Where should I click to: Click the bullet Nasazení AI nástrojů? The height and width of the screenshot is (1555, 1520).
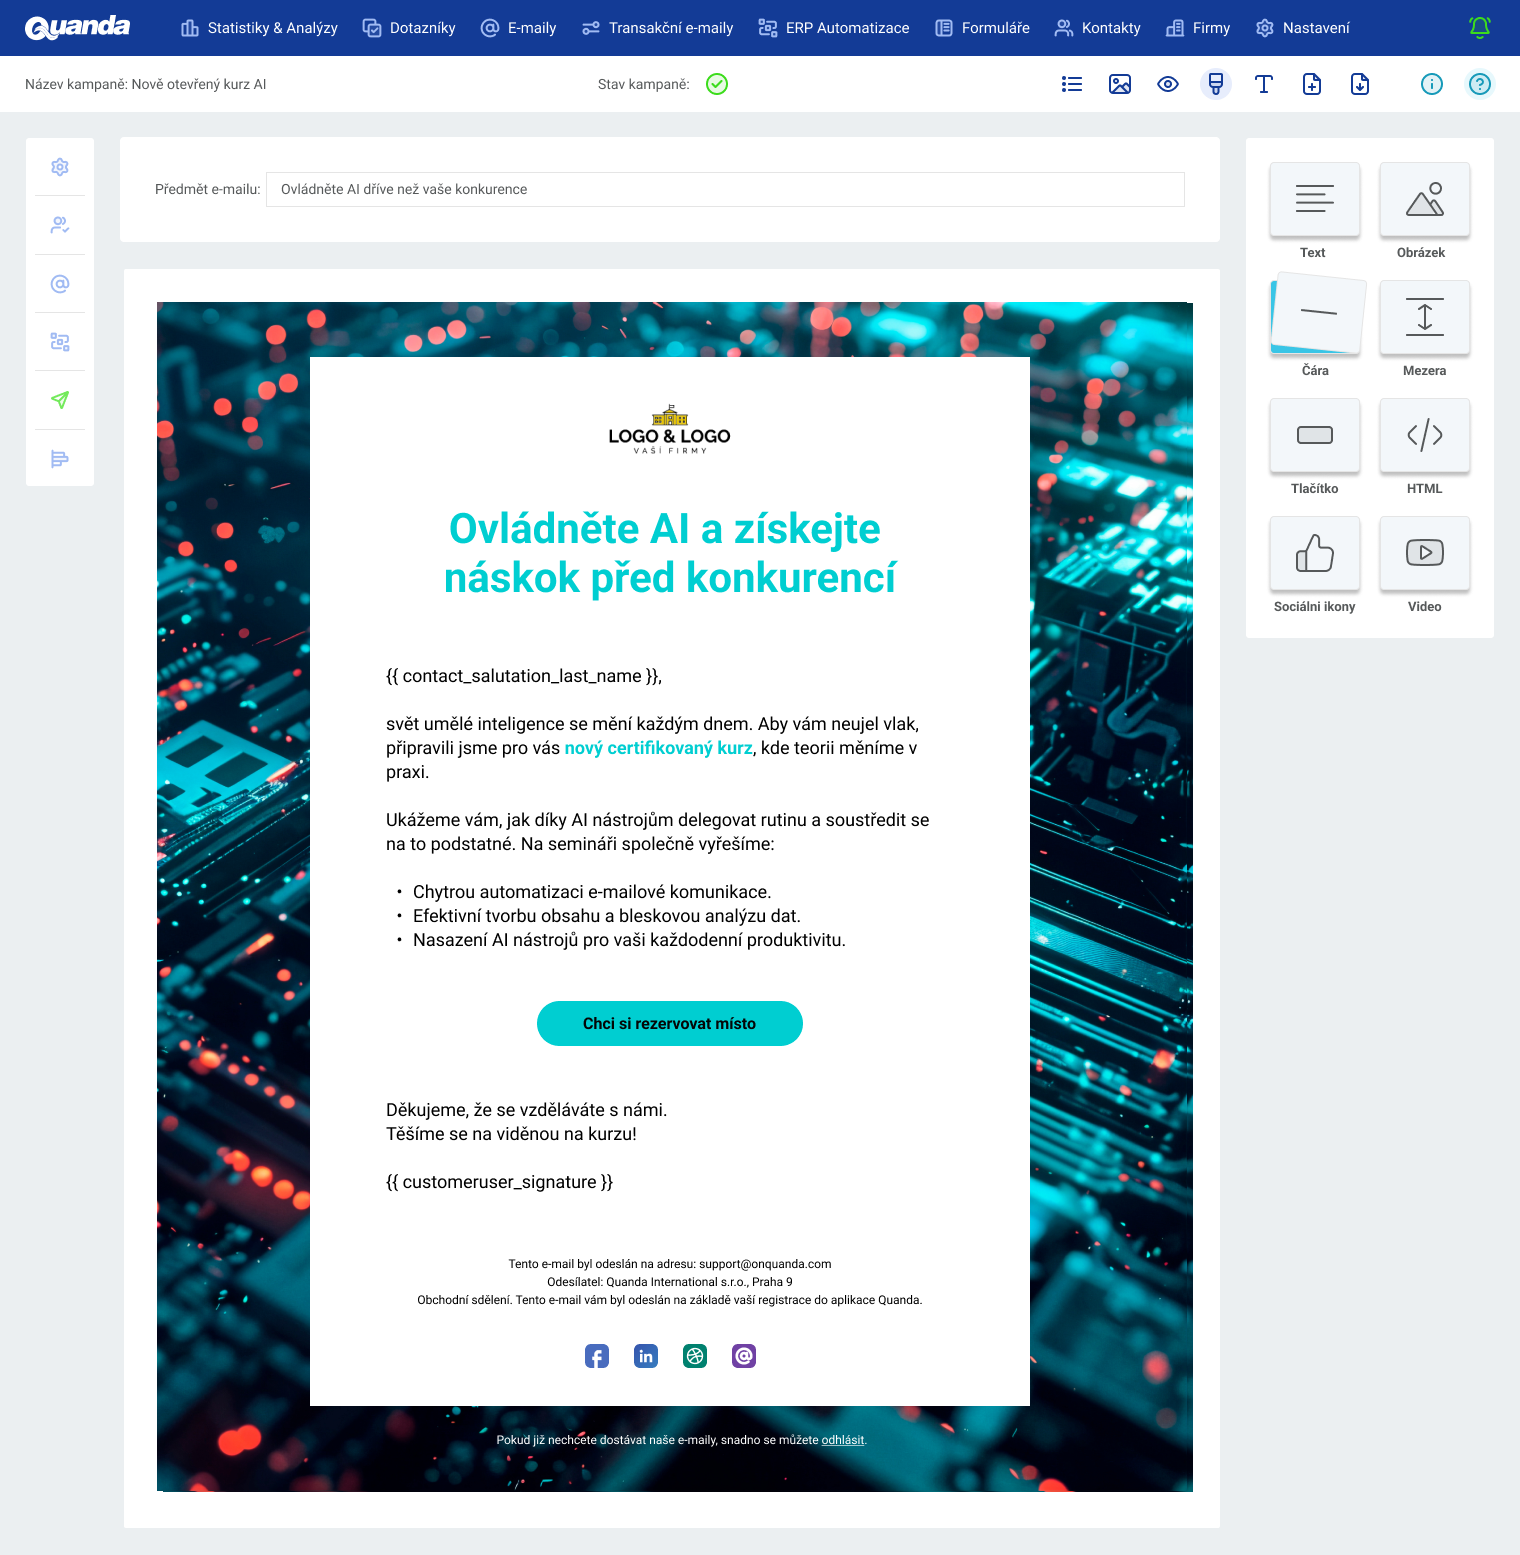pos(629,940)
